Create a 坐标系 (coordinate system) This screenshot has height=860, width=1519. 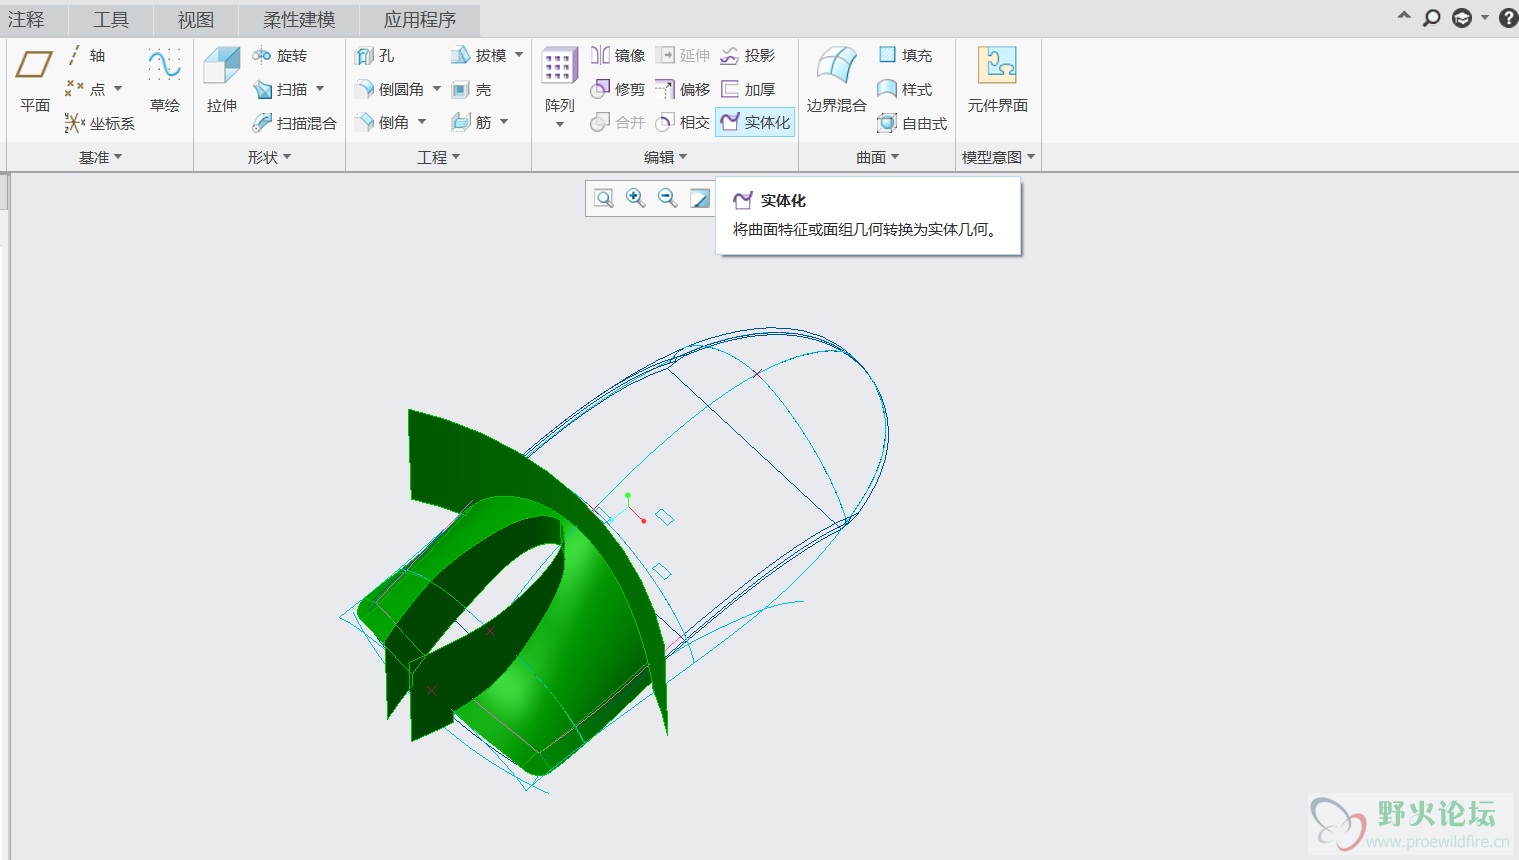[x=100, y=123]
